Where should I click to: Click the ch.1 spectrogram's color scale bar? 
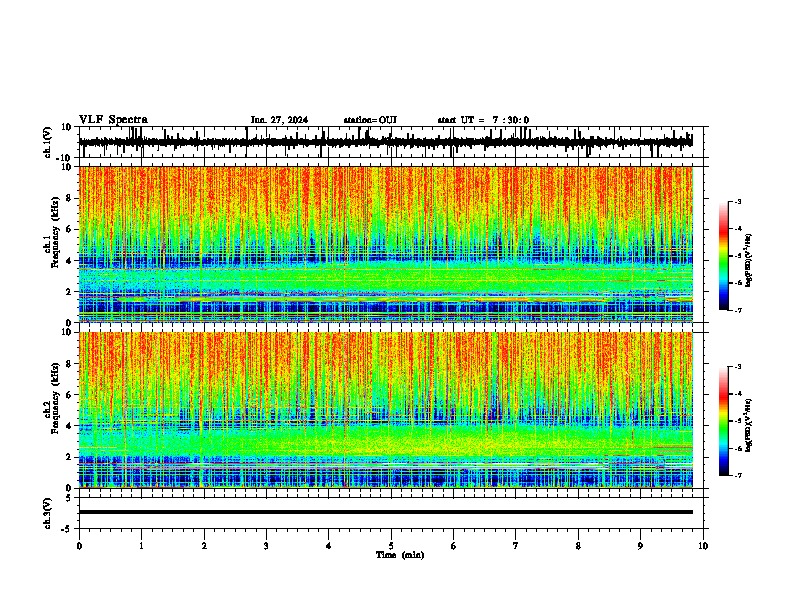(723, 256)
